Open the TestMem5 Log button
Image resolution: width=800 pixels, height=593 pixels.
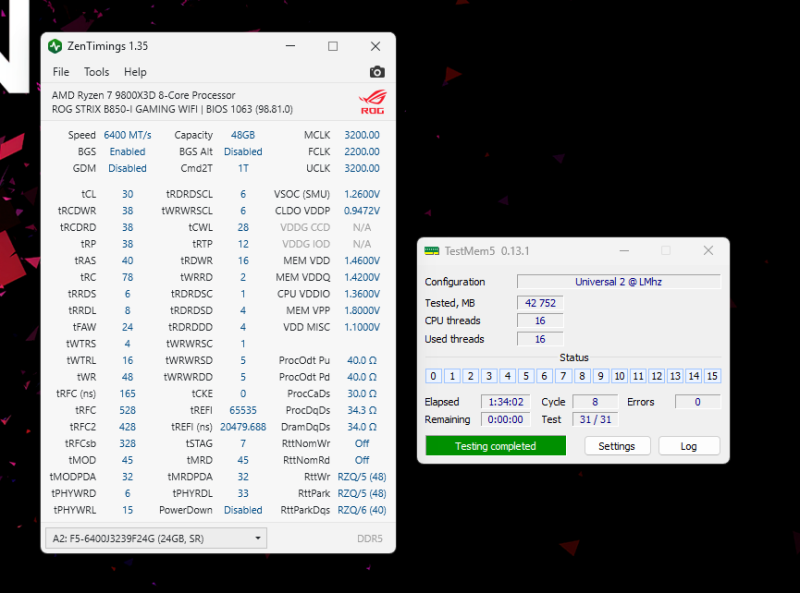[689, 446]
